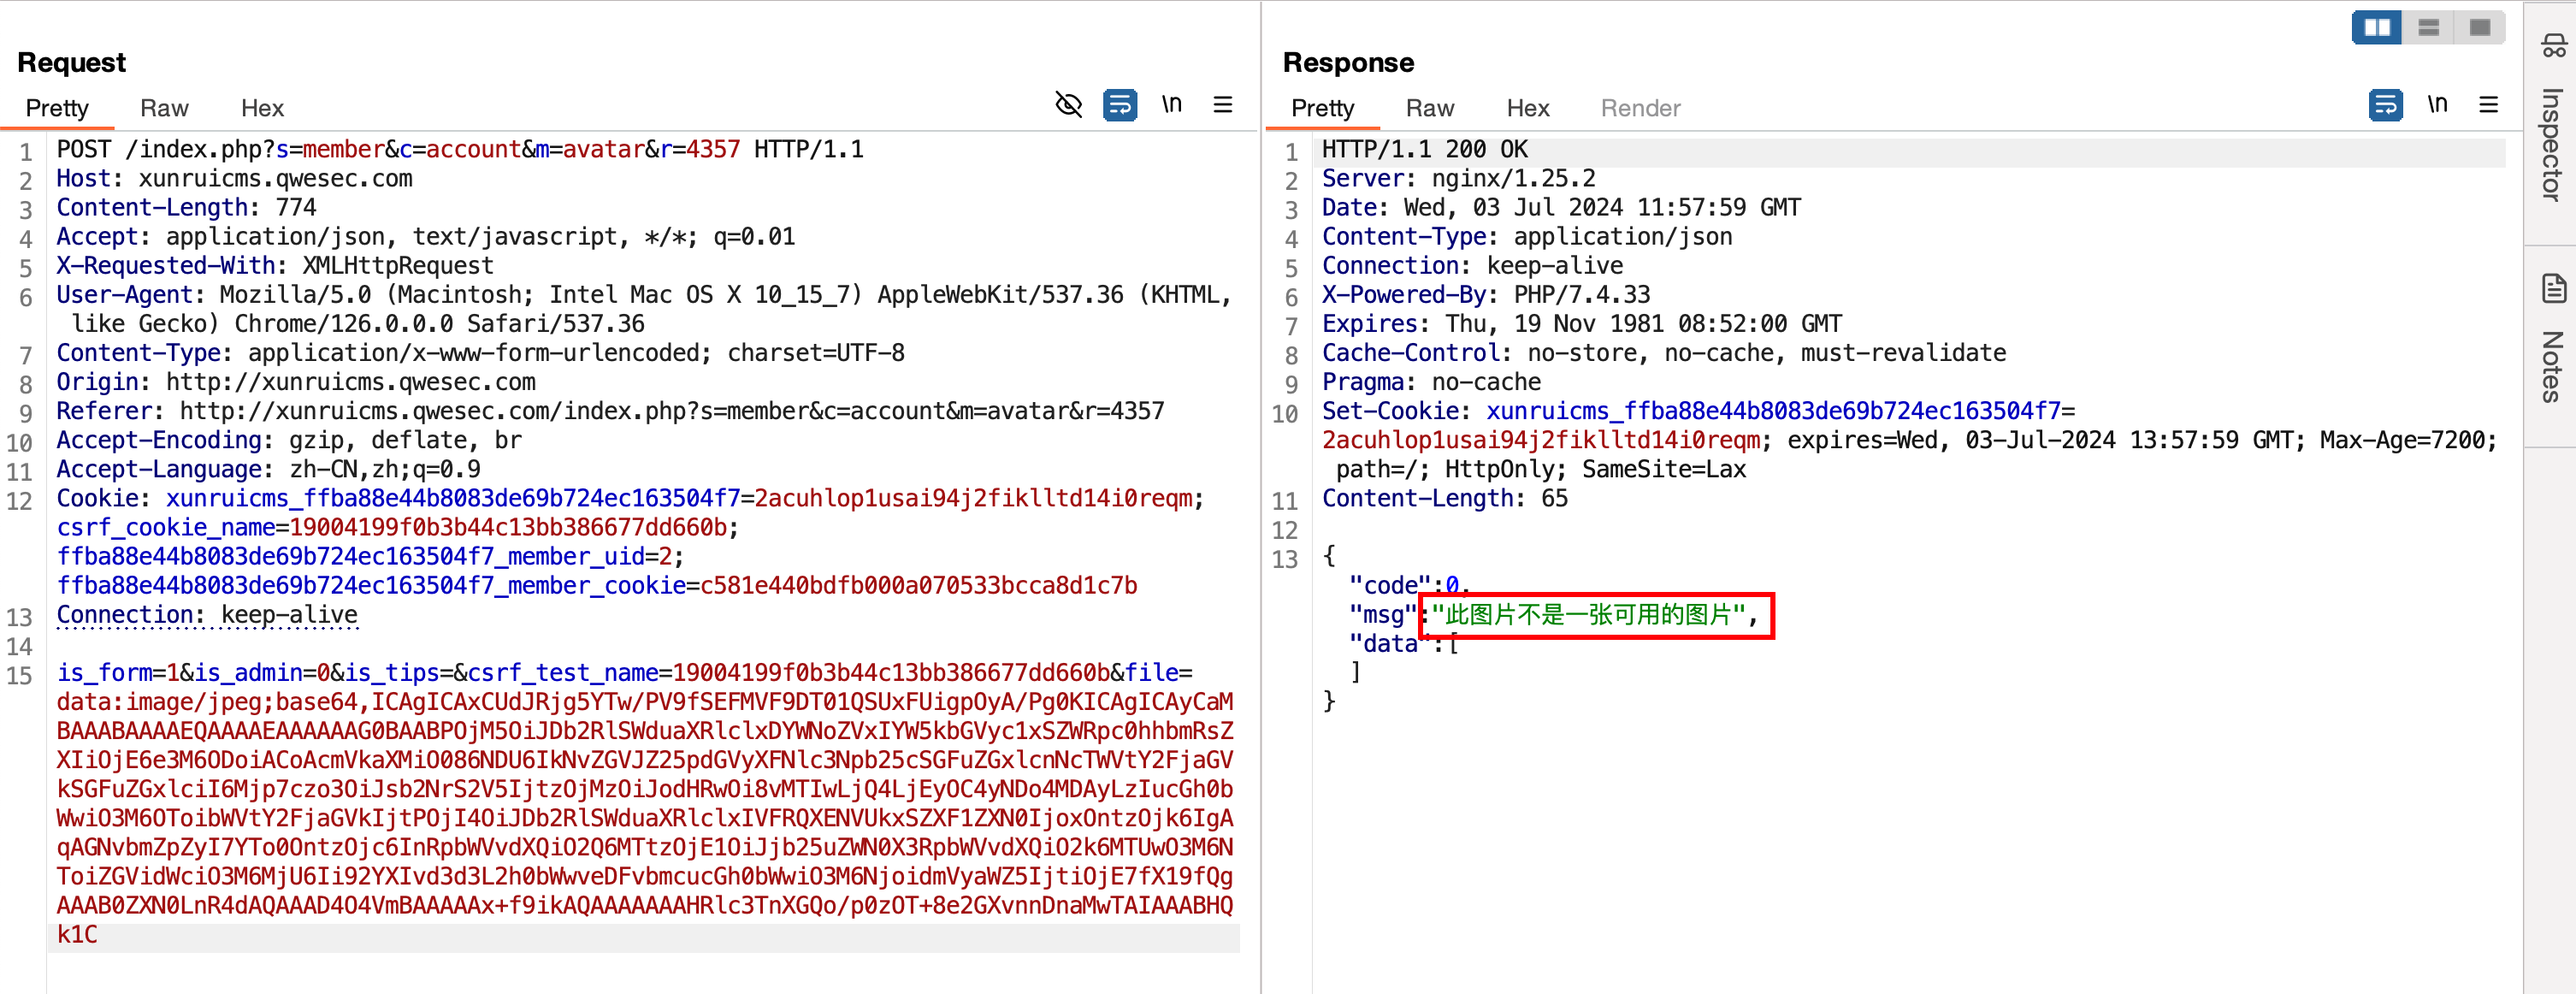2576x994 pixels.
Task: Switch Request view to Pretty tab
Action: tap(57, 108)
